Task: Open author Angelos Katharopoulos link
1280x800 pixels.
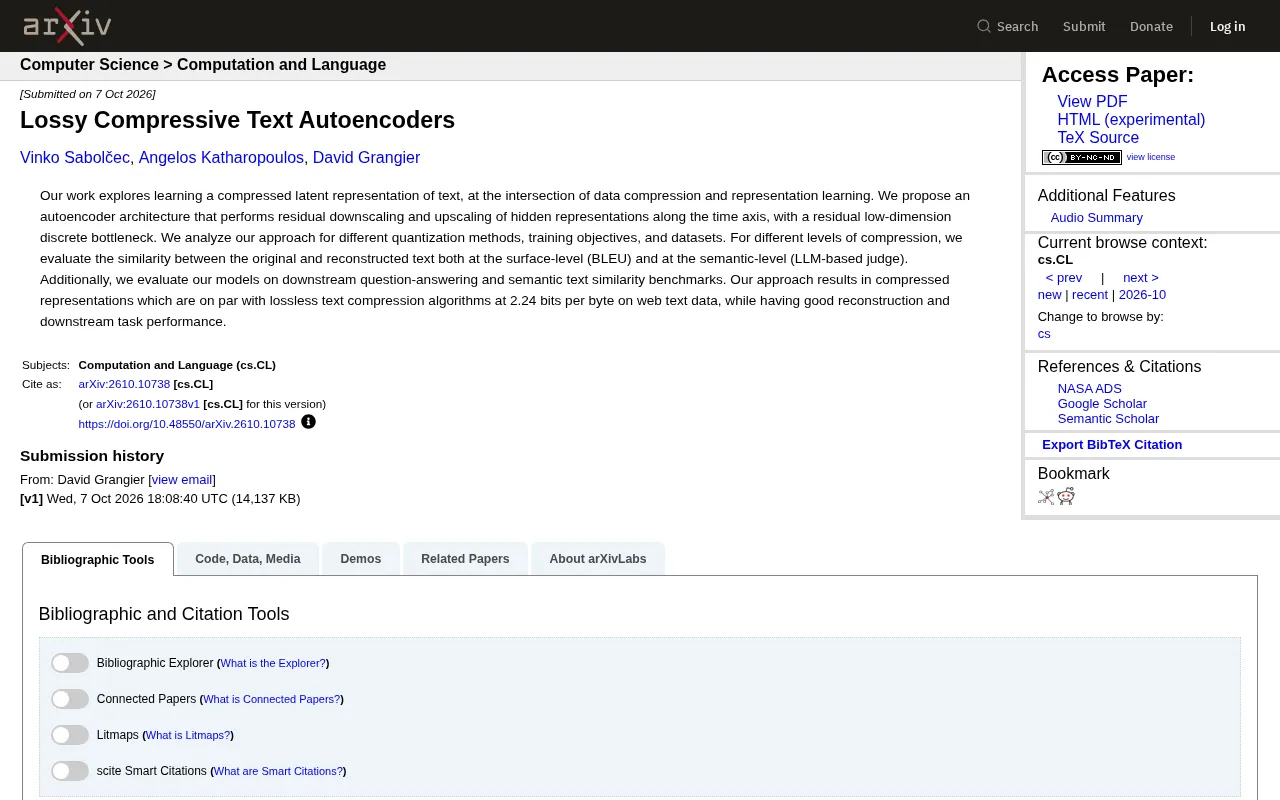Action: tap(221, 158)
